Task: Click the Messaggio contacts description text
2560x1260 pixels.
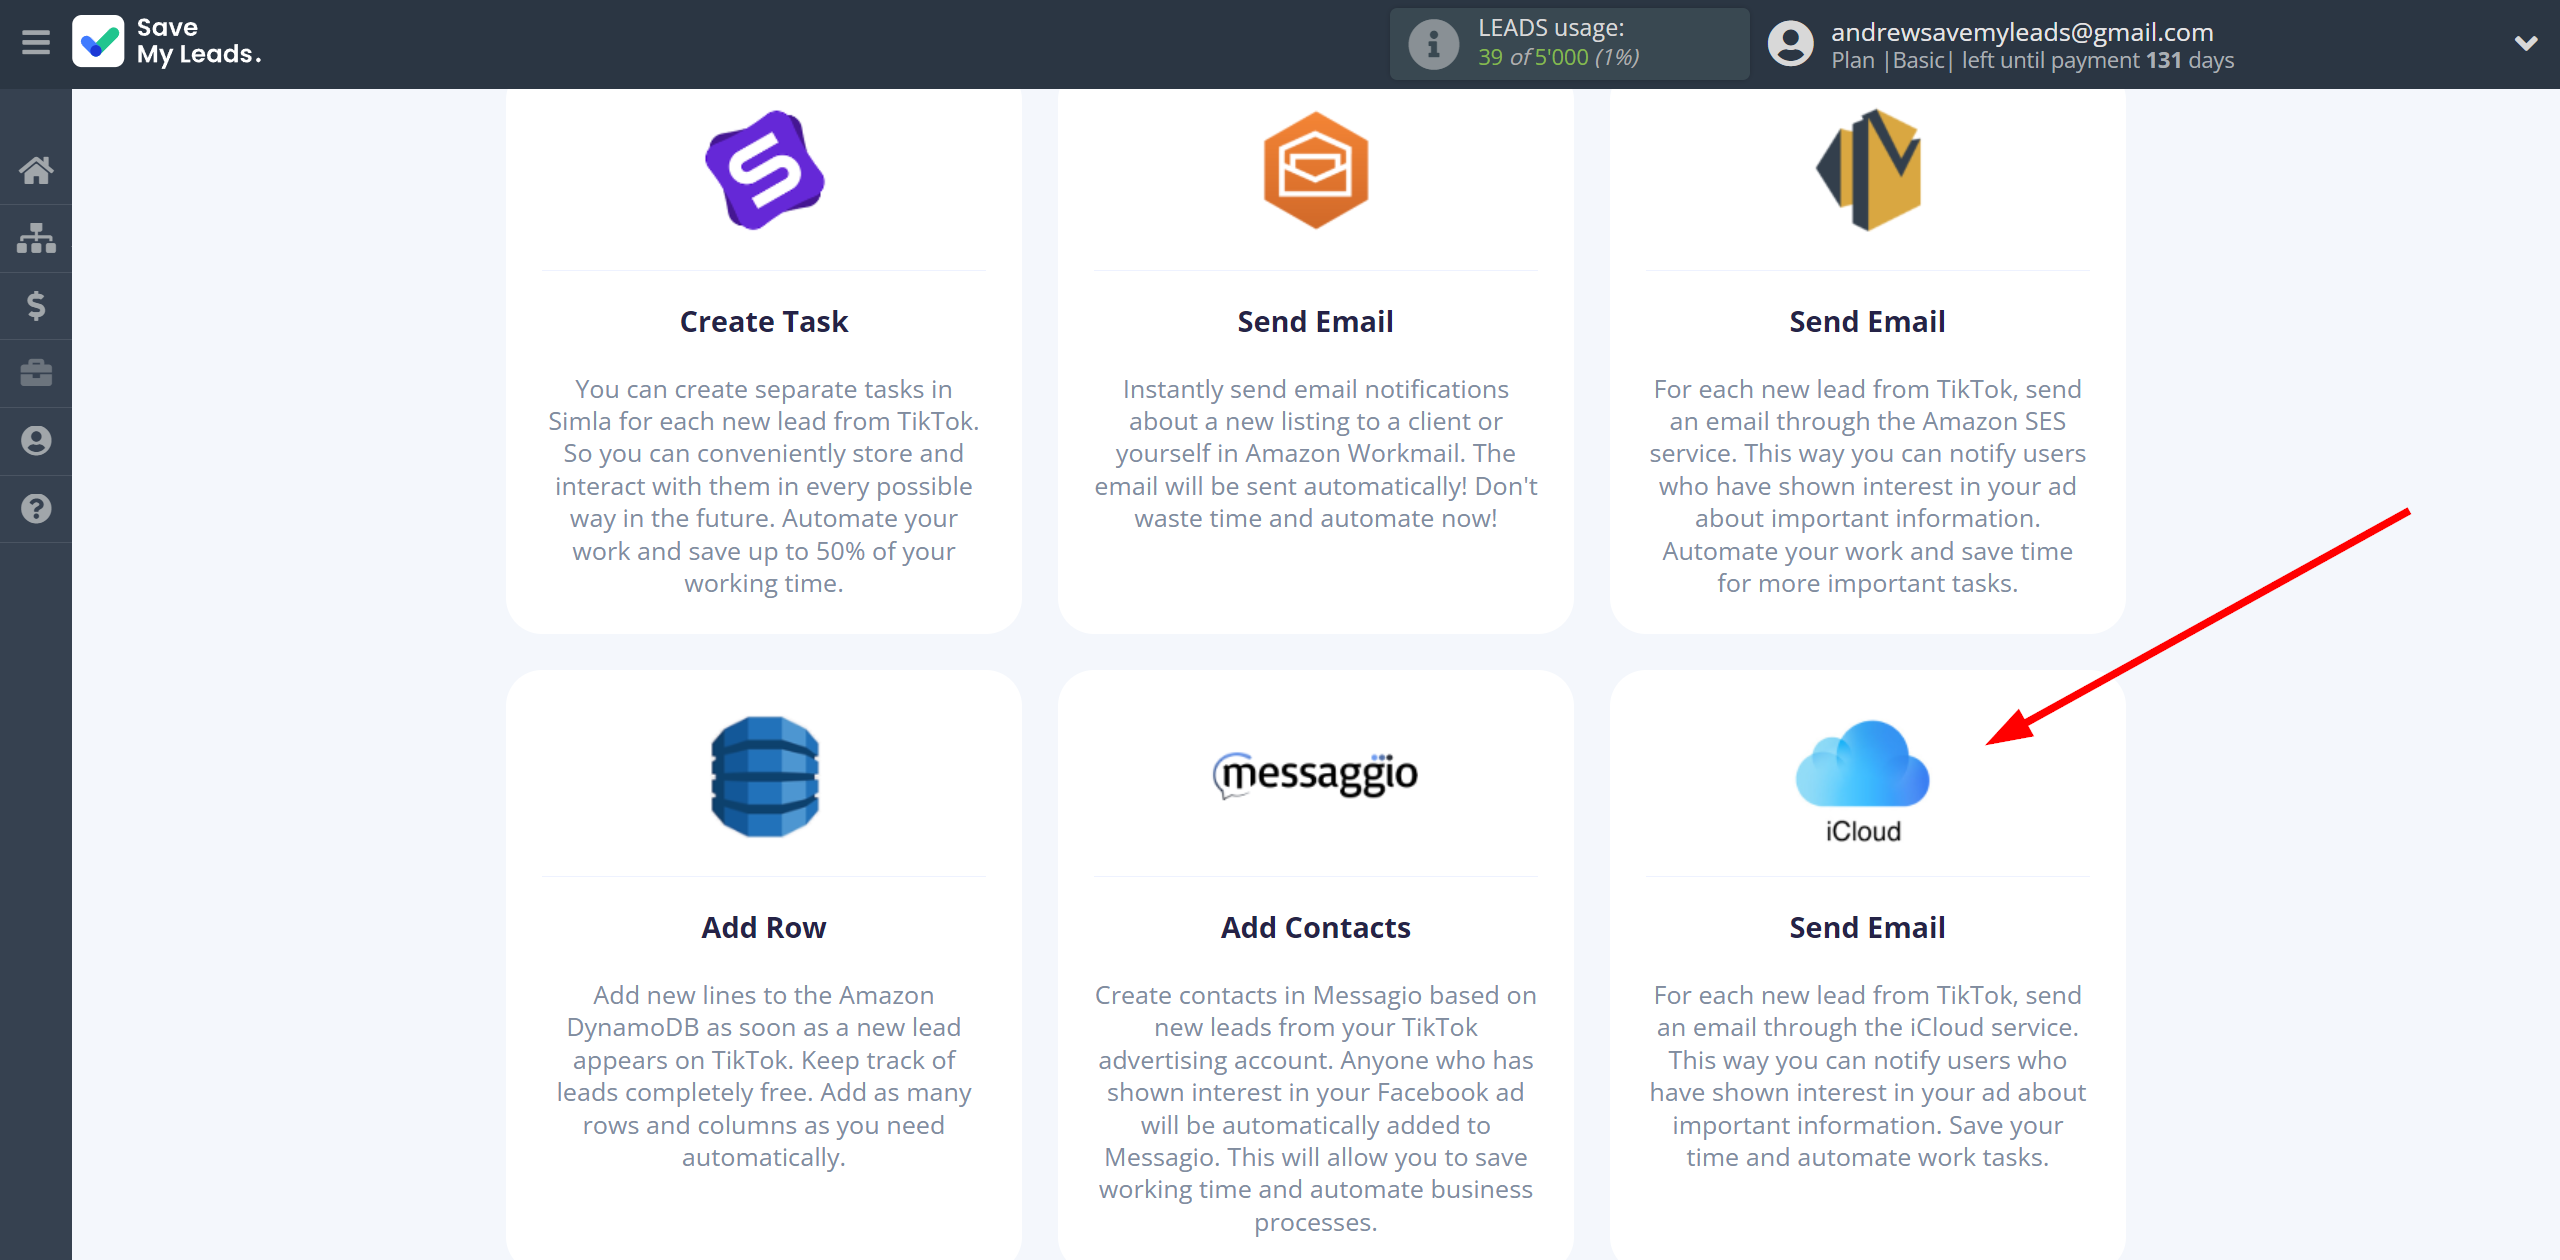Action: (x=1316, y=1109)
